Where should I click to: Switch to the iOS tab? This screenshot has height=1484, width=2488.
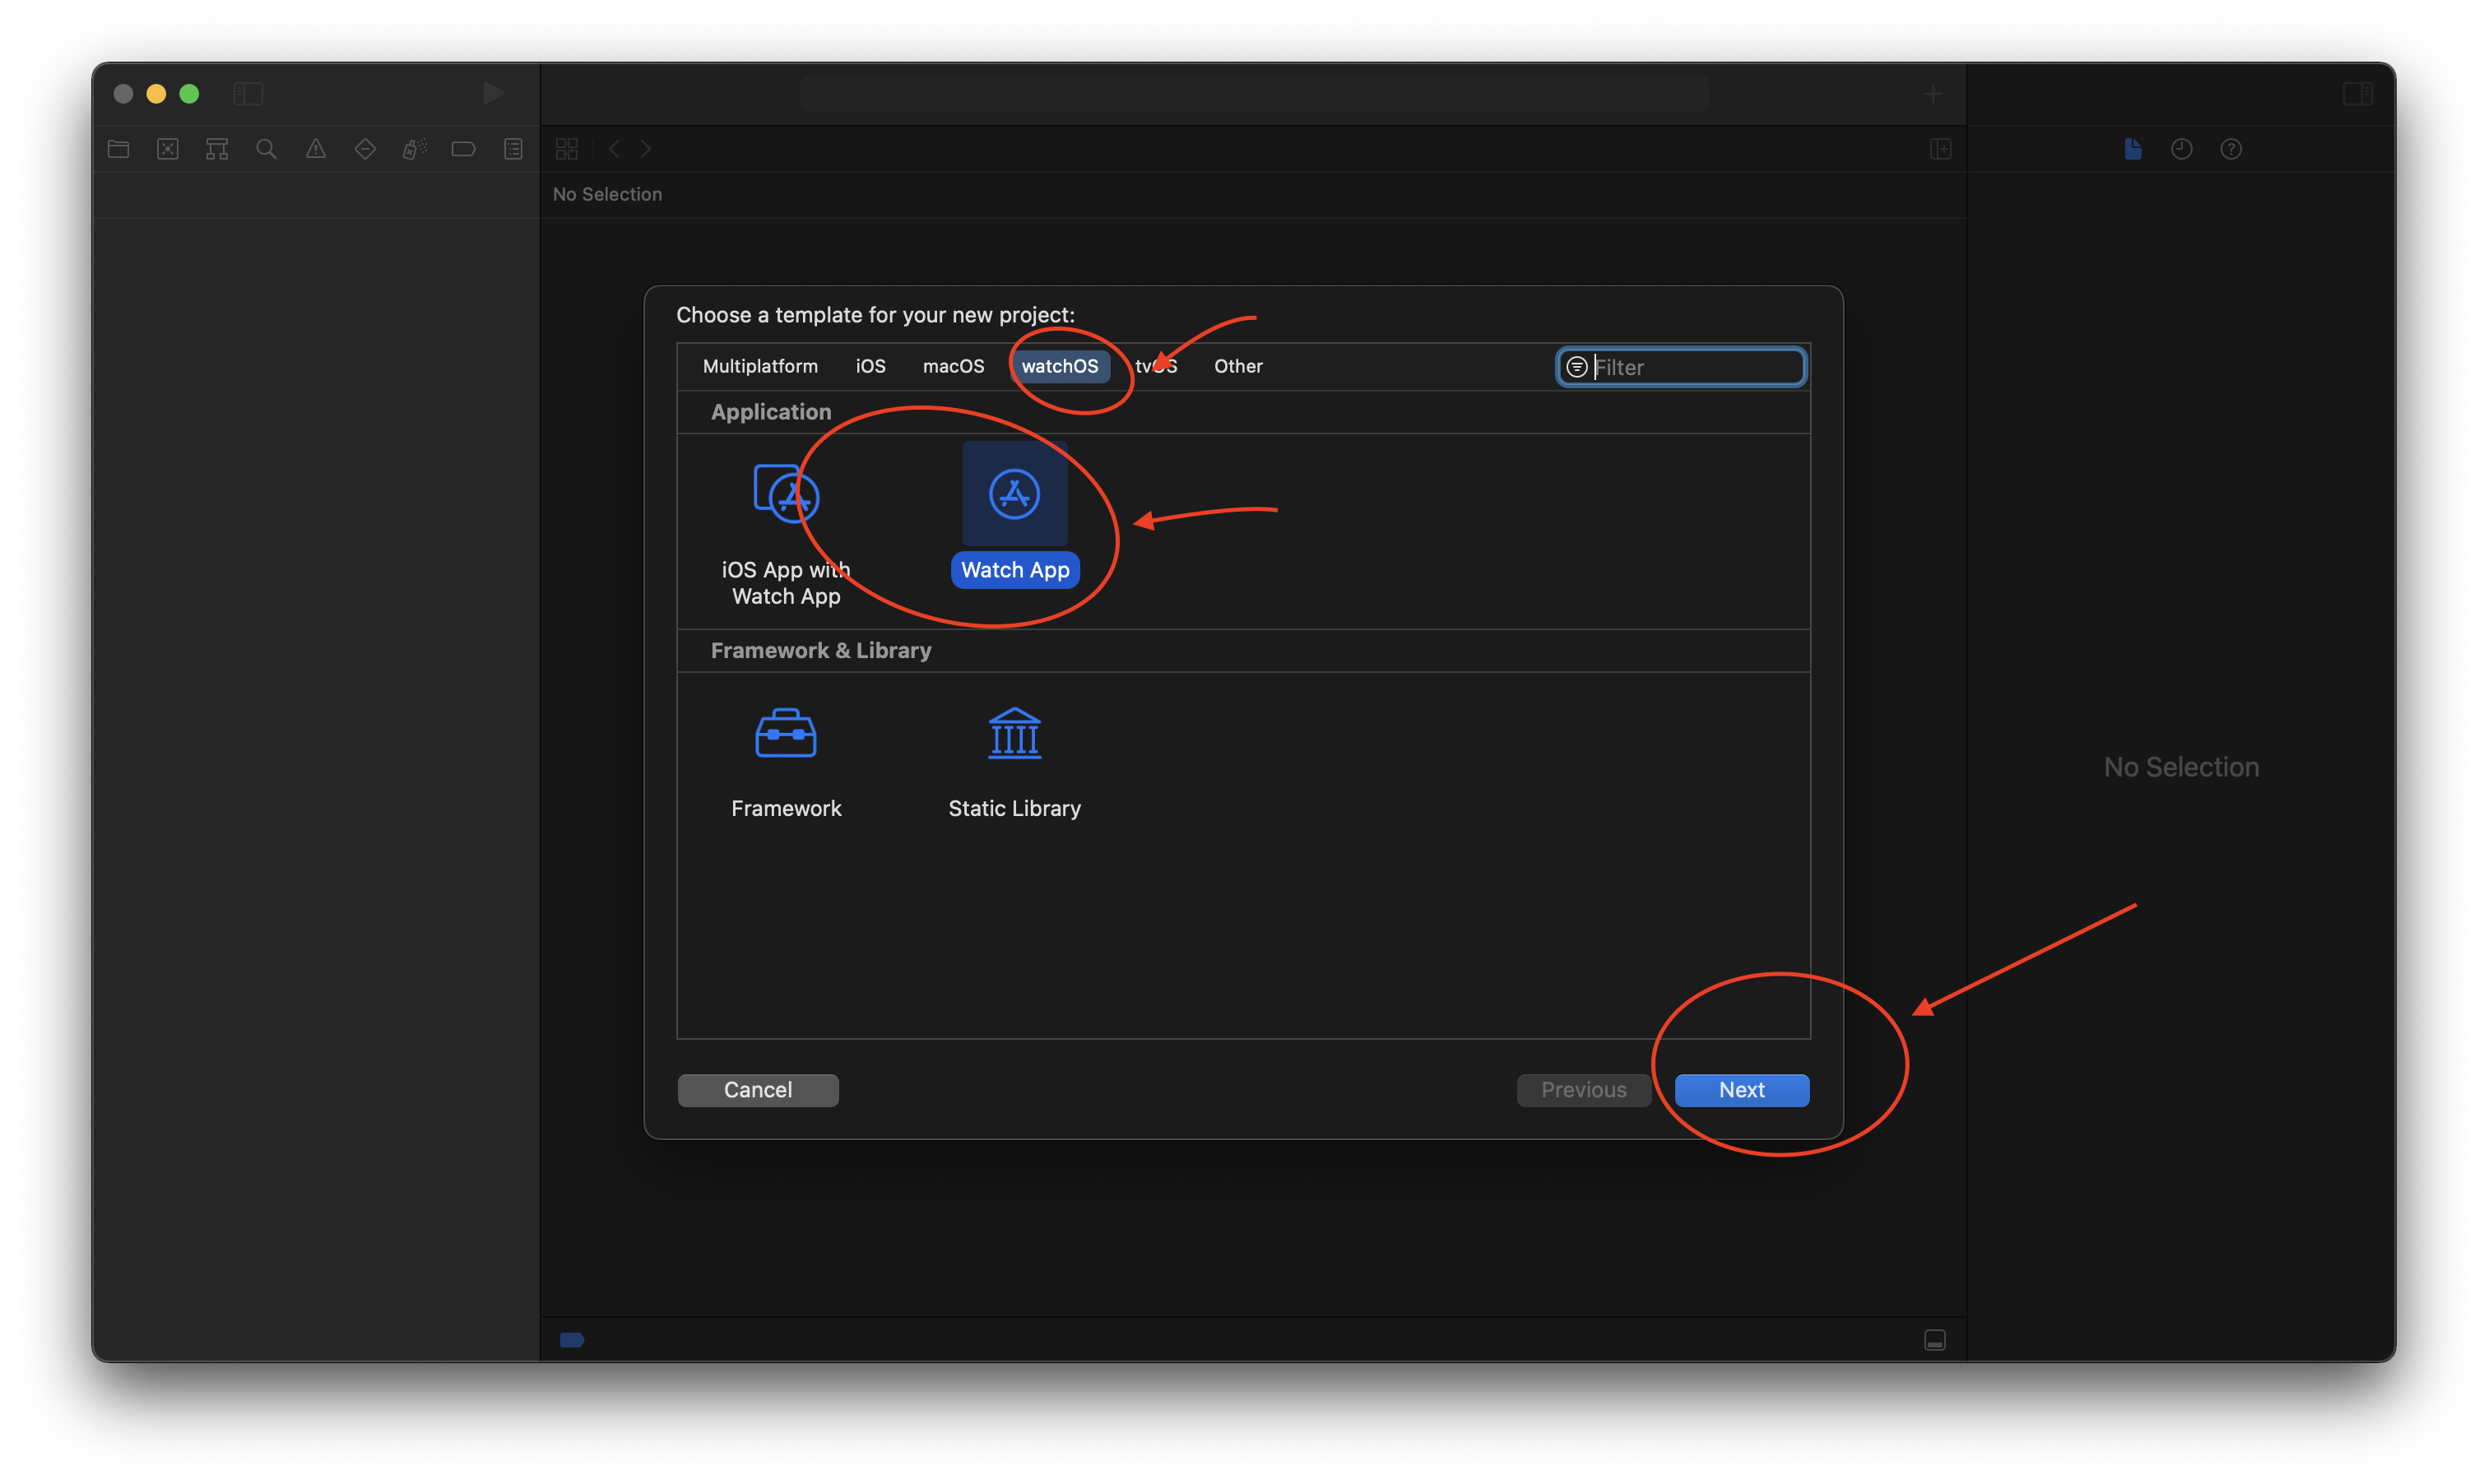point(870,366)
